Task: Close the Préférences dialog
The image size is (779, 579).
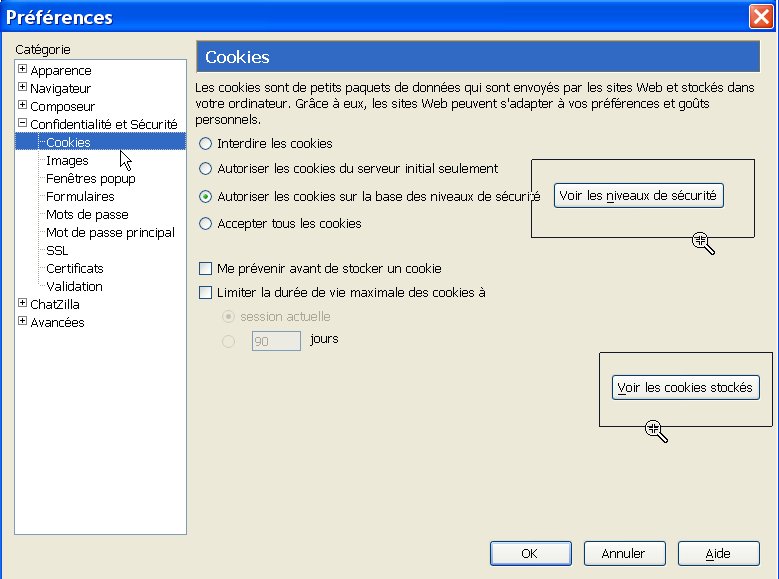Action: tap(761, 16)
